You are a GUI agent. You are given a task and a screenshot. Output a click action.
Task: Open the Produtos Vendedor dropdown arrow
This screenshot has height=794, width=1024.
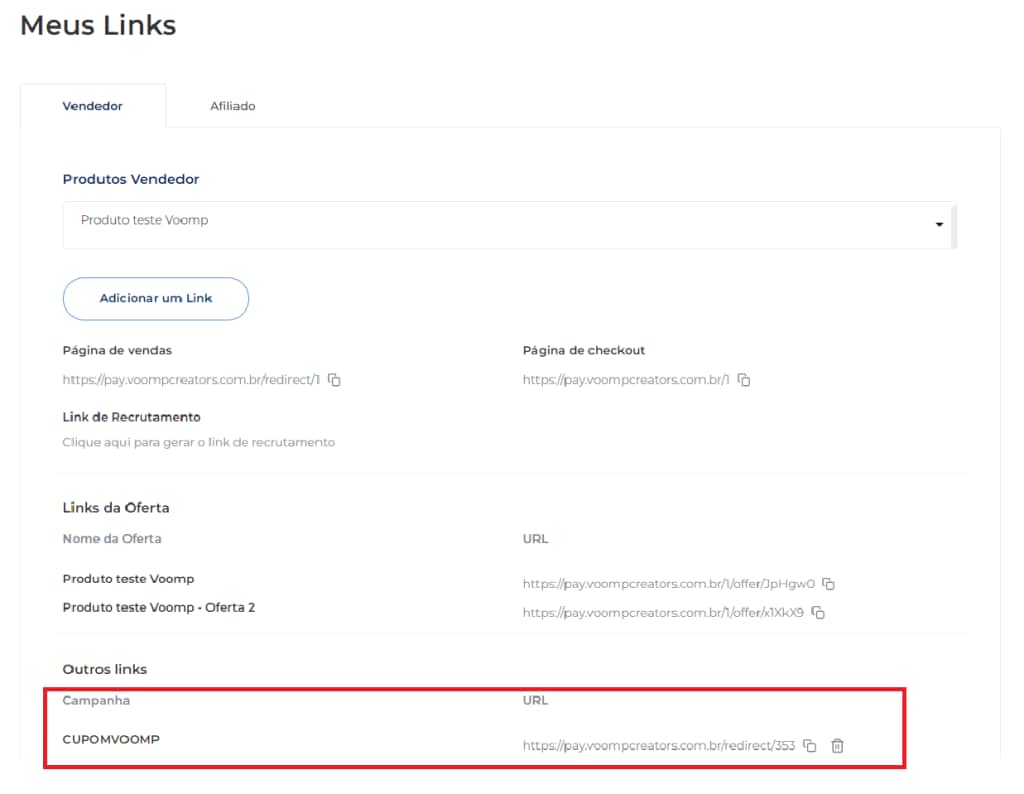[939, 225]
